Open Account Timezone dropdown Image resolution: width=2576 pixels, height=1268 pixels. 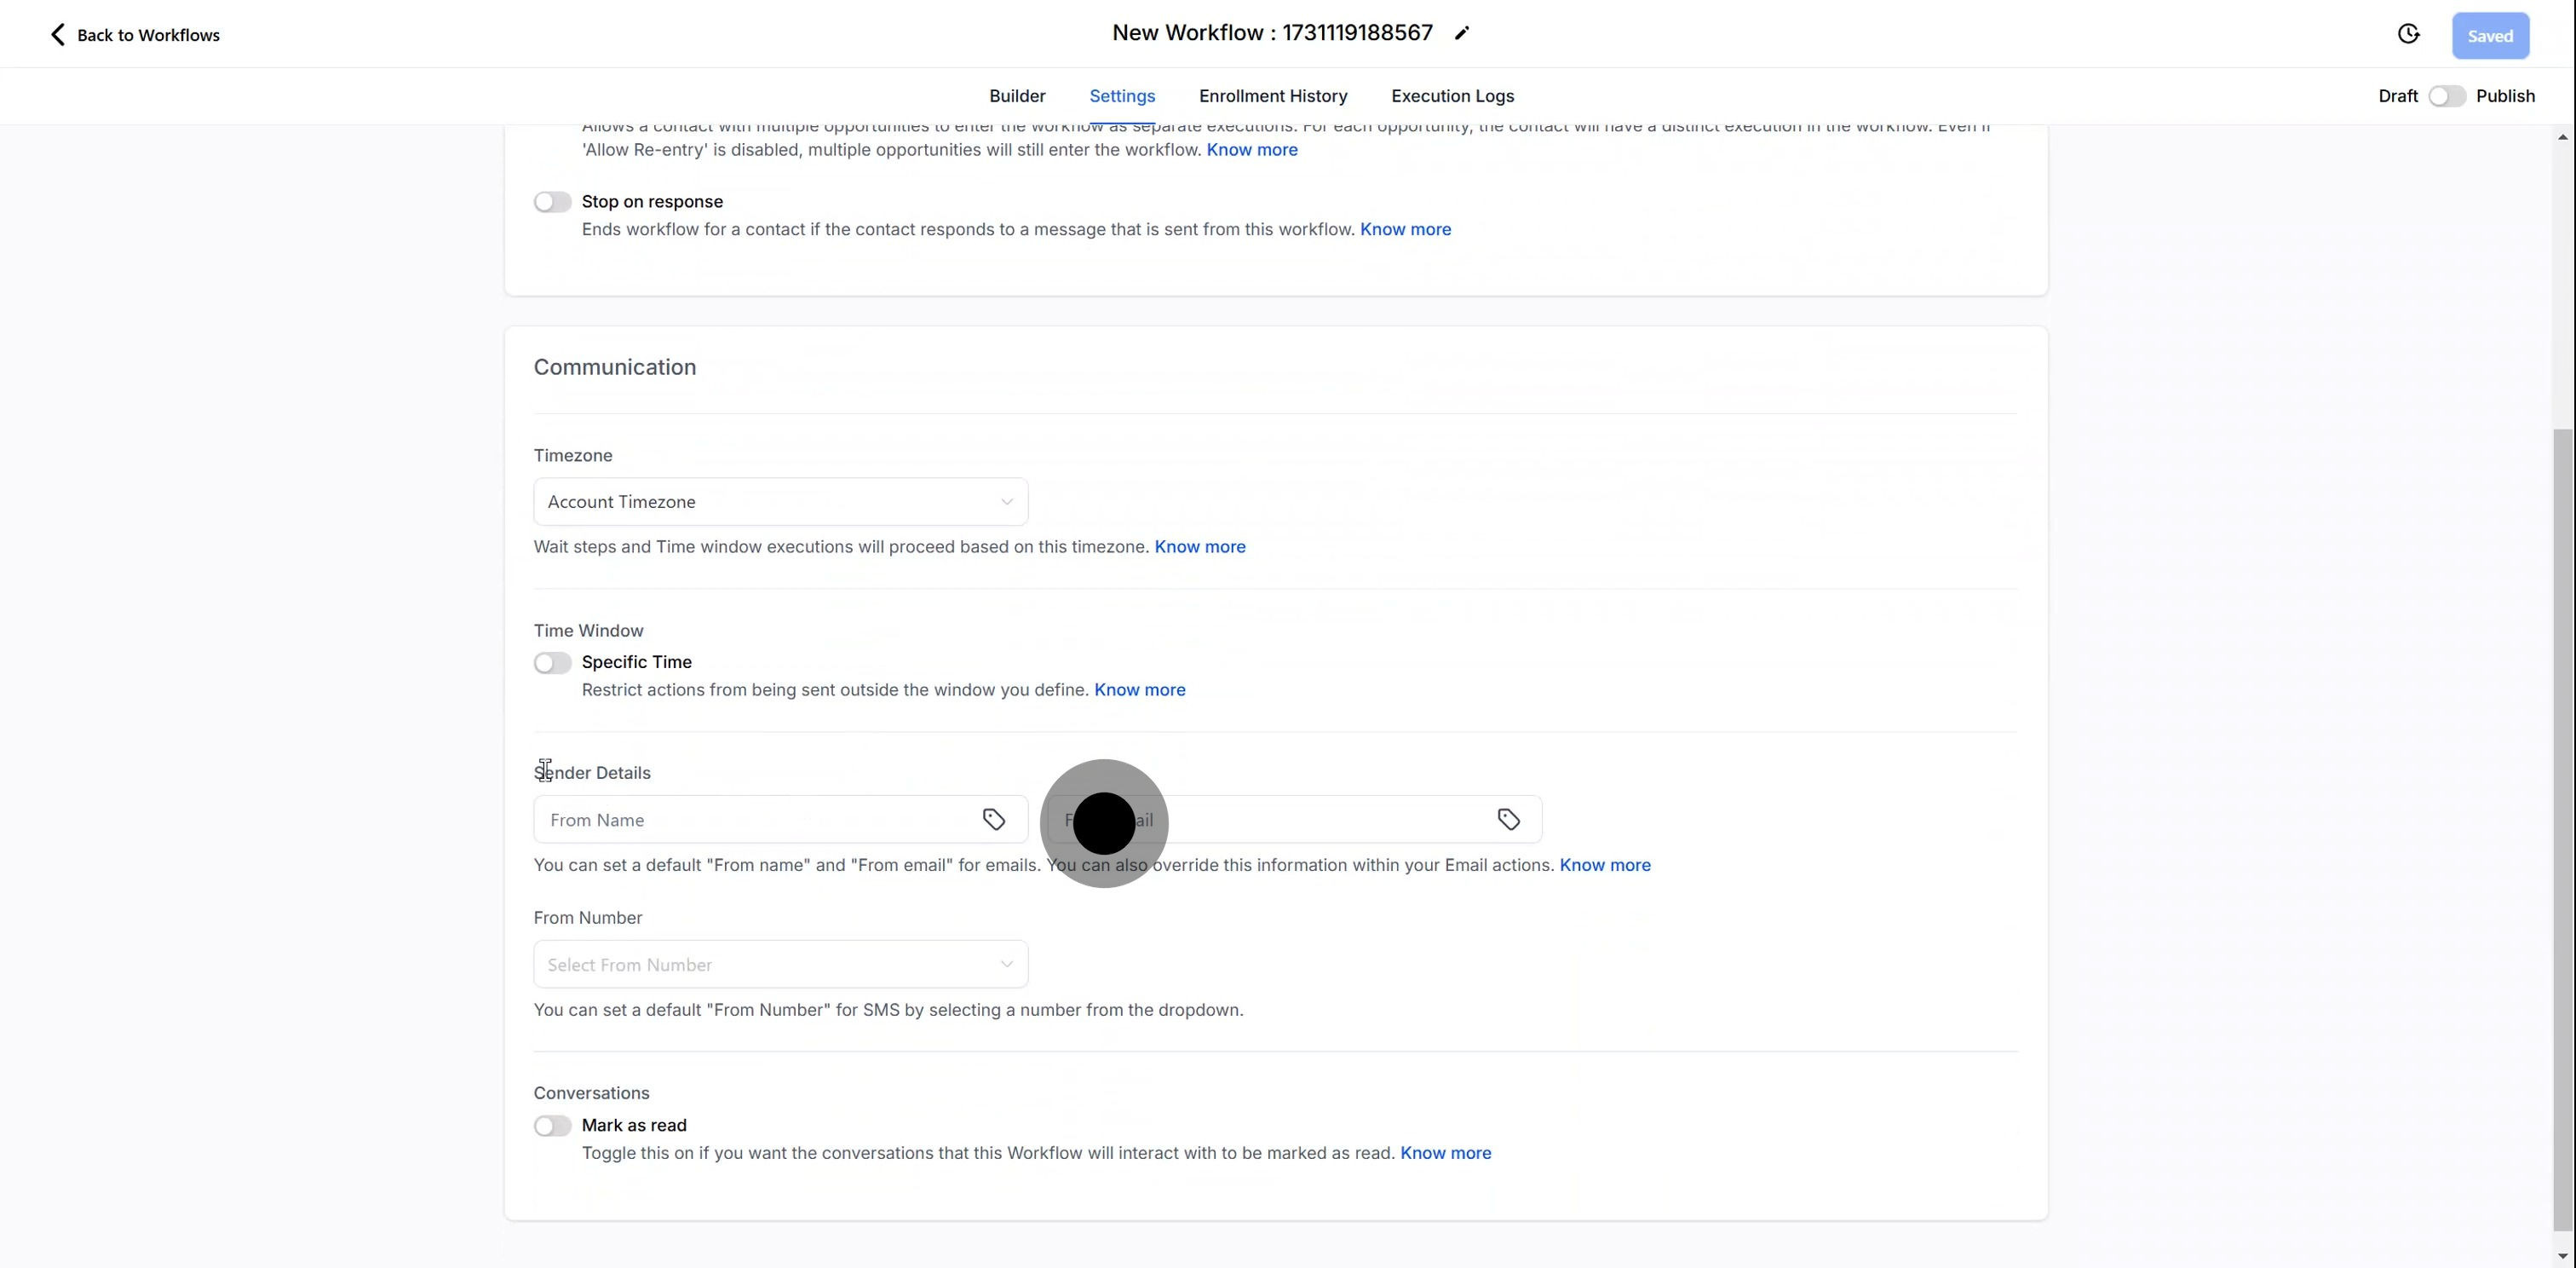click(780, 502)
